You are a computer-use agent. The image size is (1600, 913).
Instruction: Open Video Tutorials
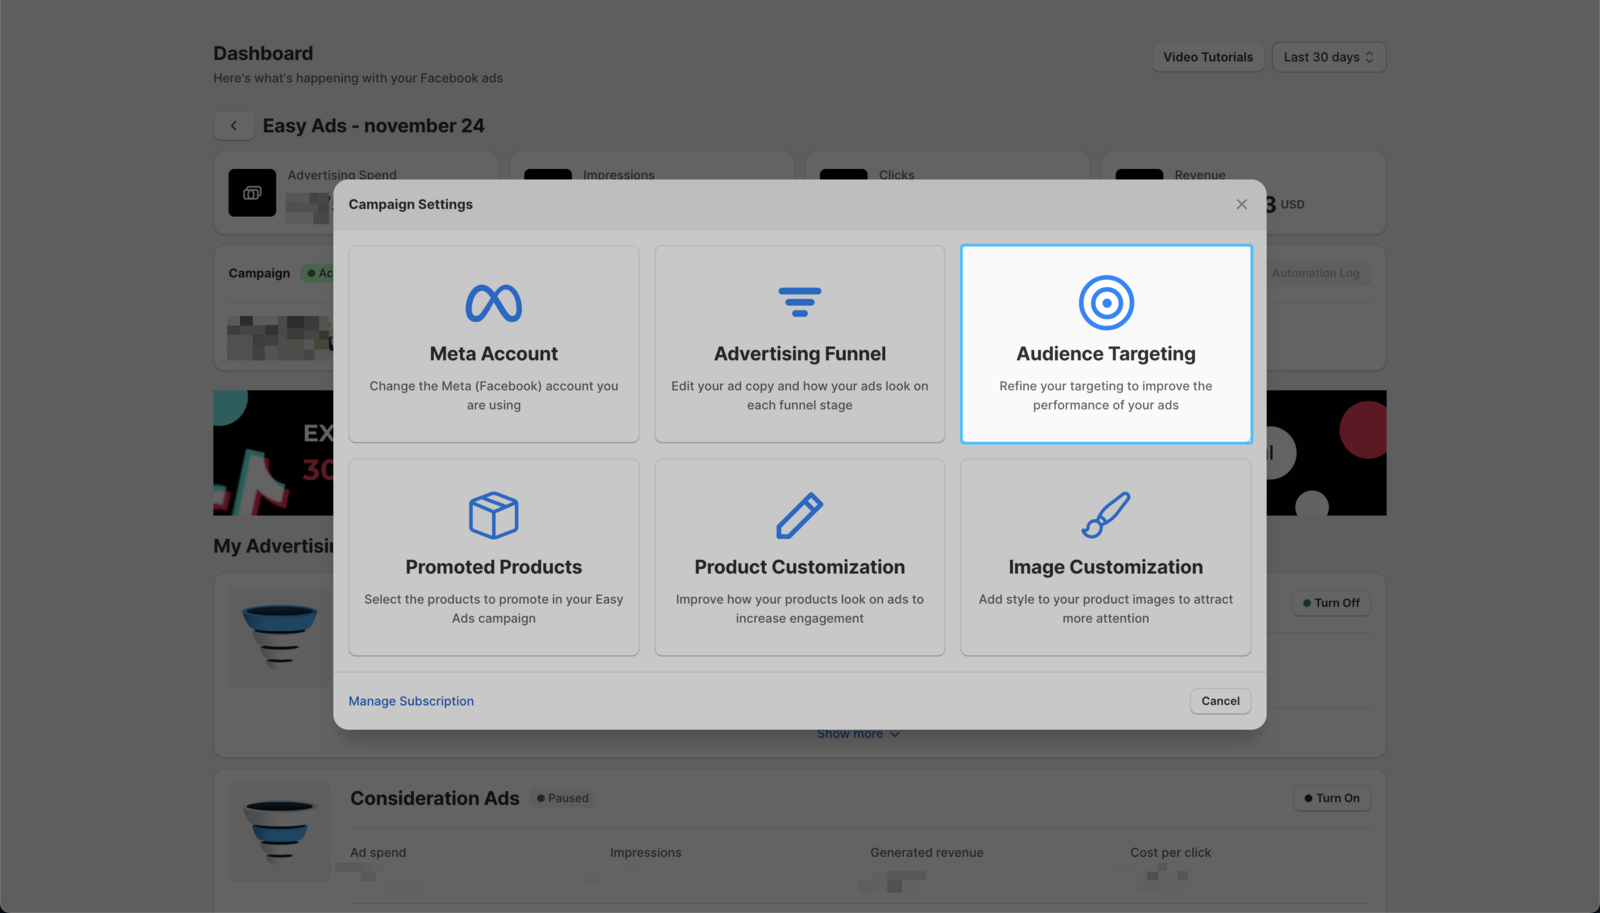1207,57
